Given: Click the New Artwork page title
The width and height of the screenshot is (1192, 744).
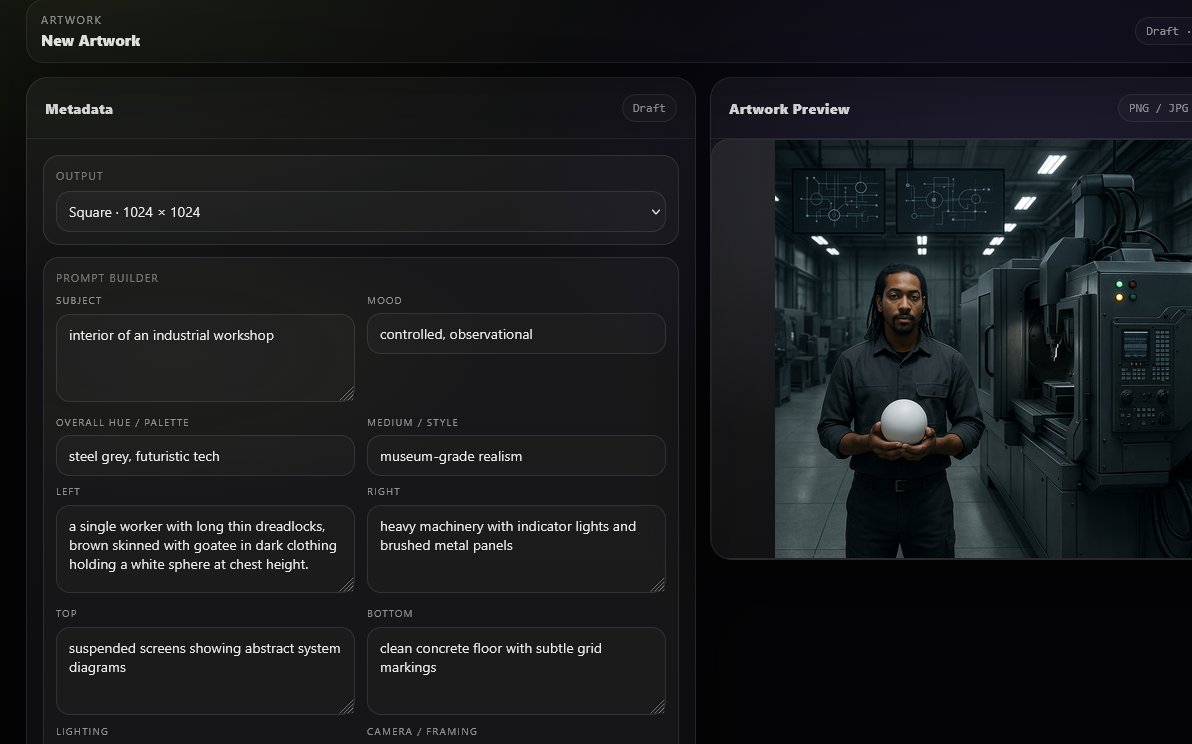Looking at the screenshot, I should point(90,41).
